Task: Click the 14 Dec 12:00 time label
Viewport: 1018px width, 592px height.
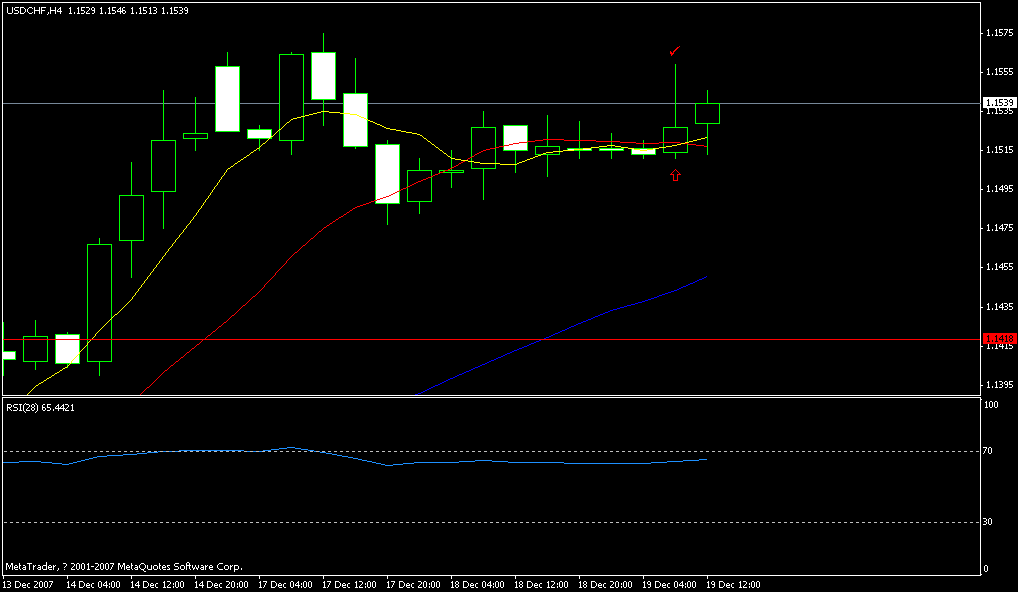Action: [x=157, y=585]
